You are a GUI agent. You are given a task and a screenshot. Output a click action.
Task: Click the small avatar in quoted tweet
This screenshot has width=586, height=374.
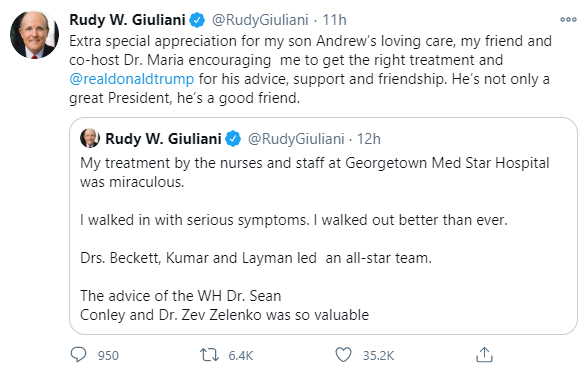90,139
